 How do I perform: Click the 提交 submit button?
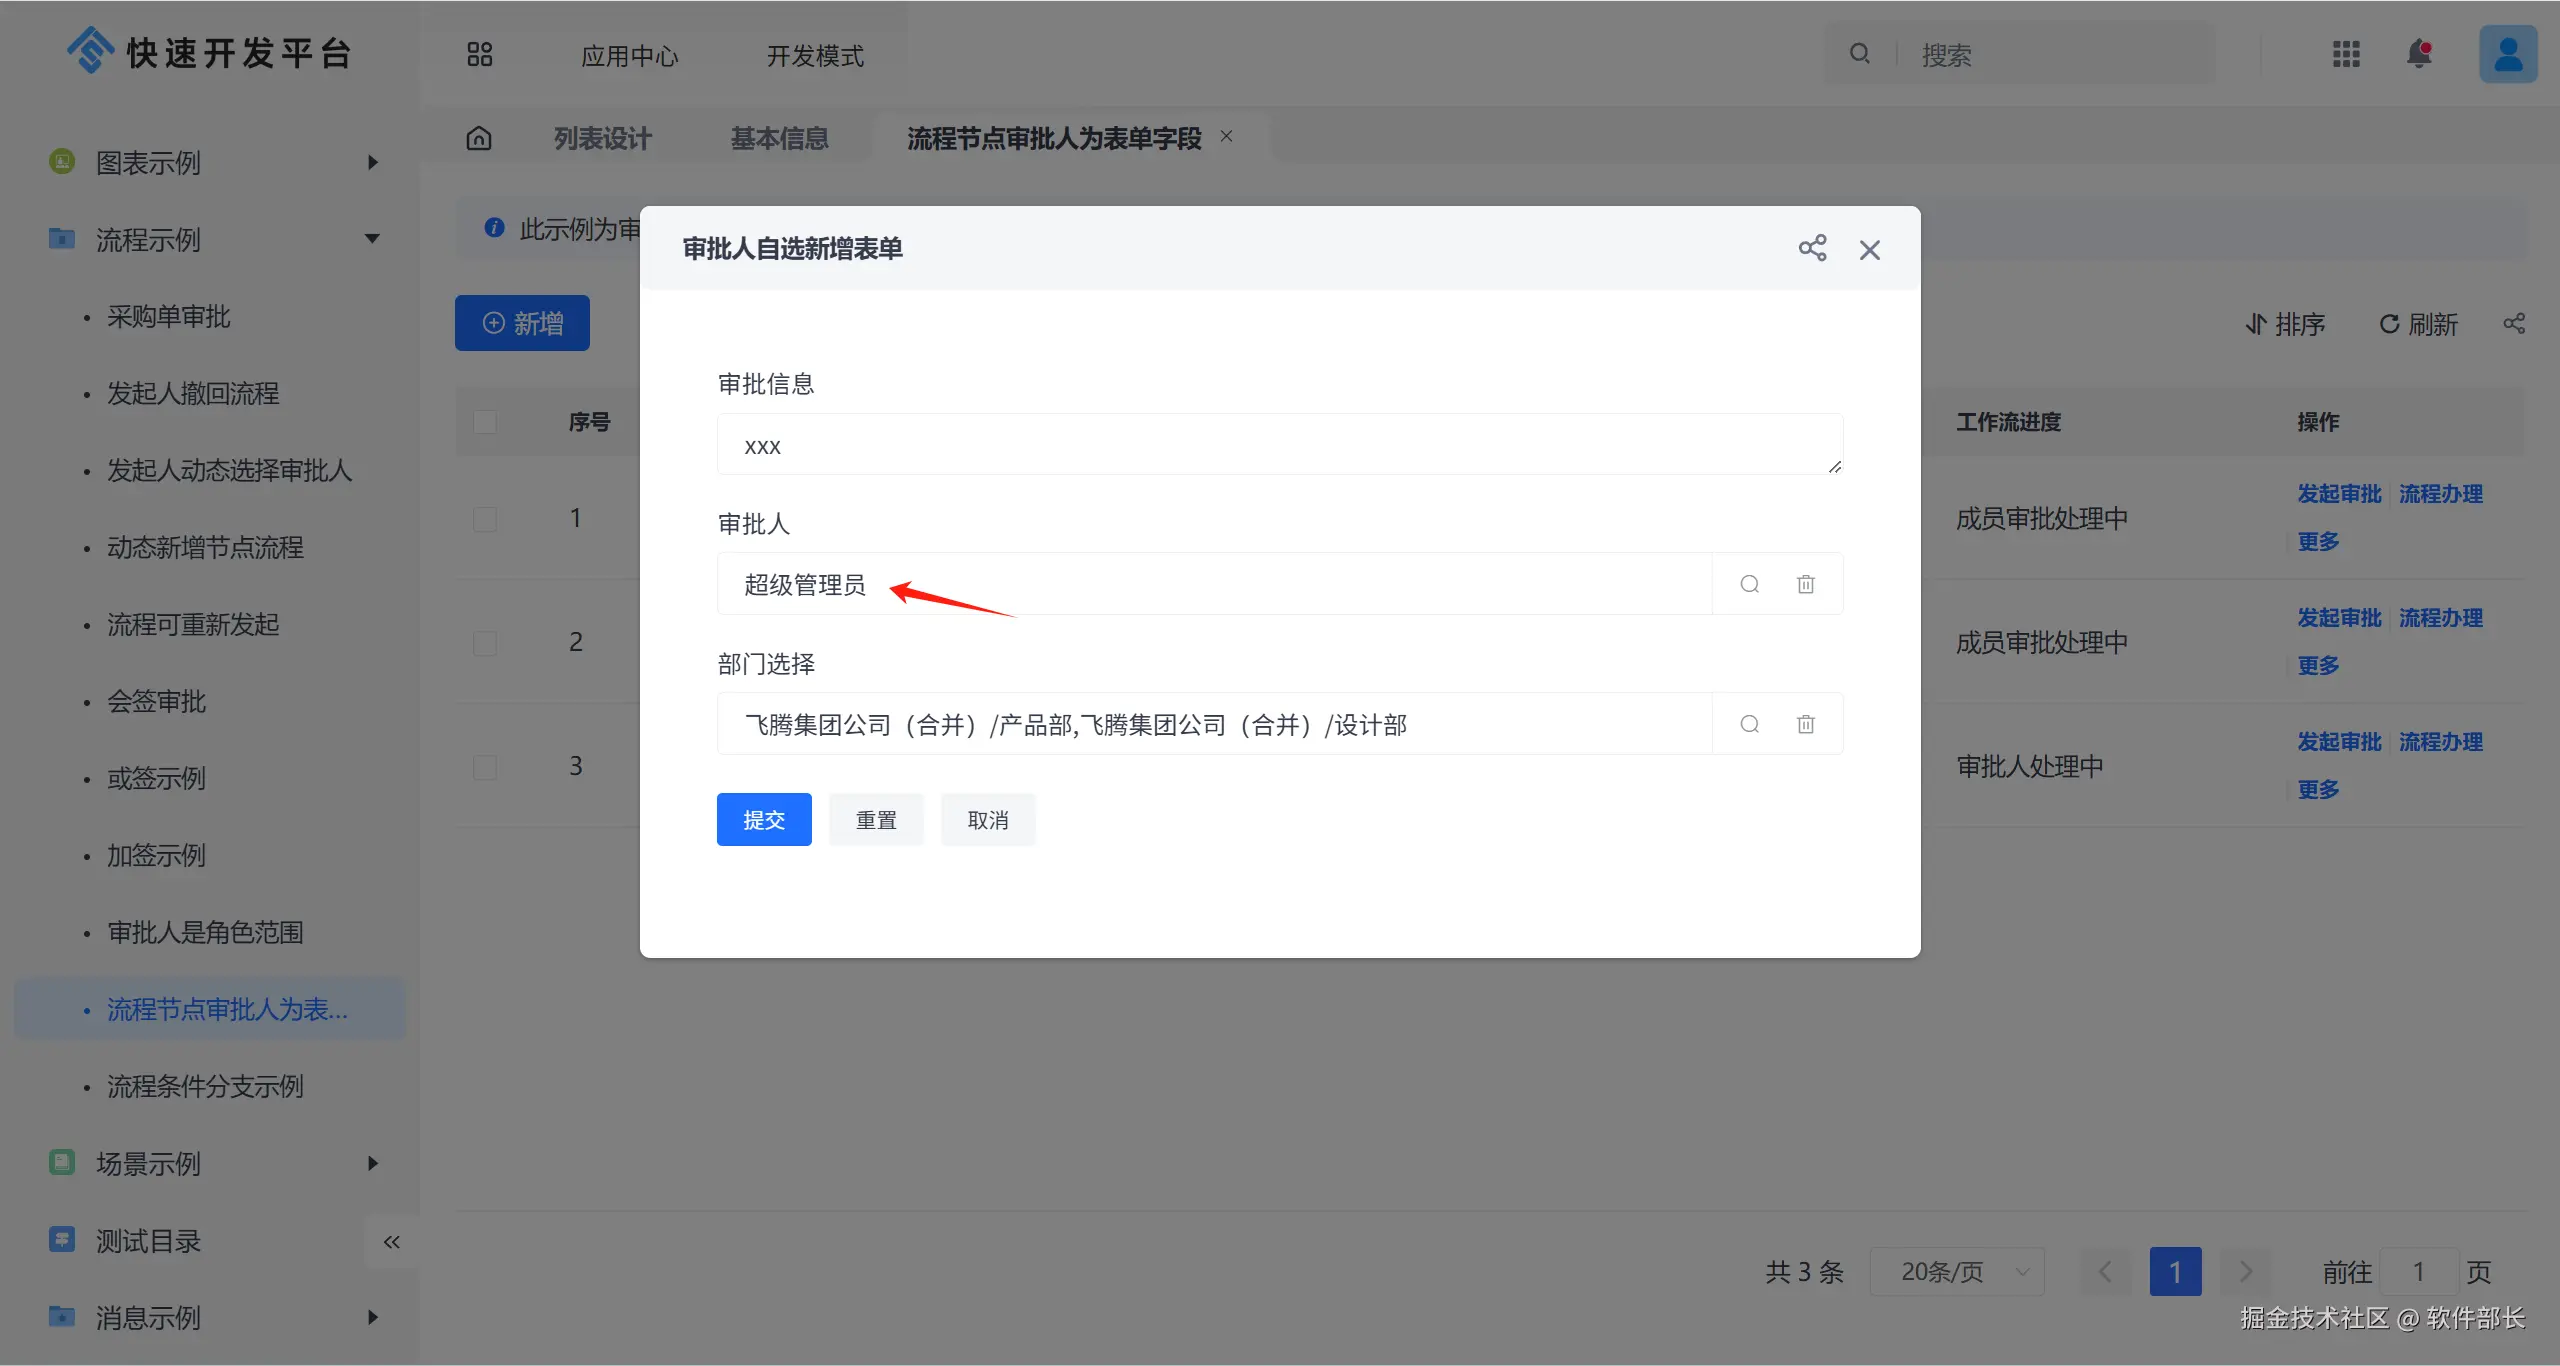764,820
